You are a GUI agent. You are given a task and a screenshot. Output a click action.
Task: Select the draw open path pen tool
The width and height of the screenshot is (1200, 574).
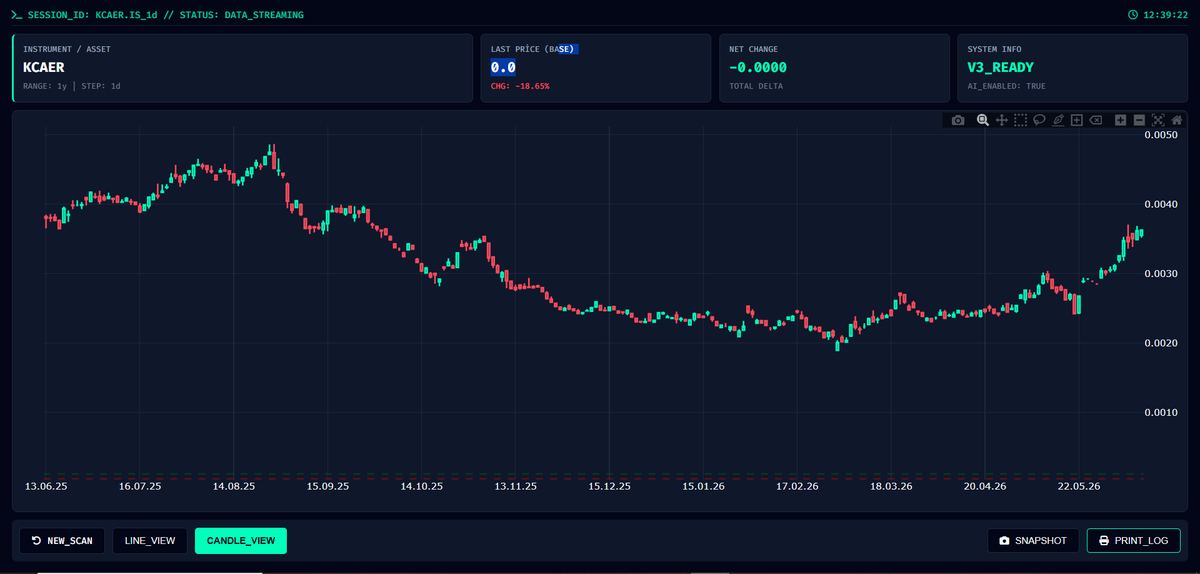(1058, 120)
